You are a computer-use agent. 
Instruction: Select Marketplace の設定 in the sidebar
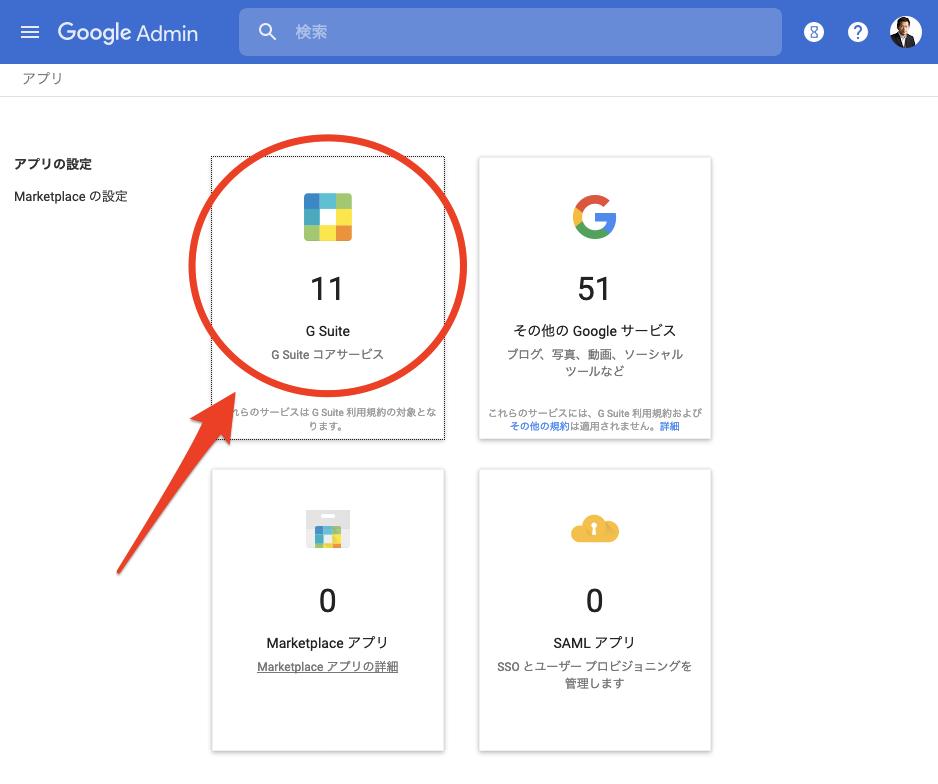(71, 197)
